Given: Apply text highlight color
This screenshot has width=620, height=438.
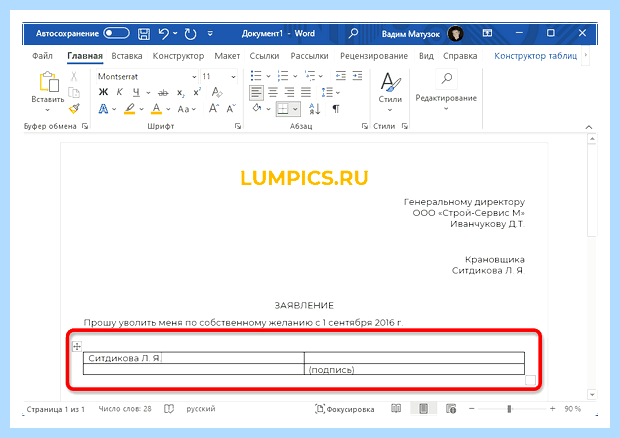Looking at the screenshot, I should coord(130,109).
